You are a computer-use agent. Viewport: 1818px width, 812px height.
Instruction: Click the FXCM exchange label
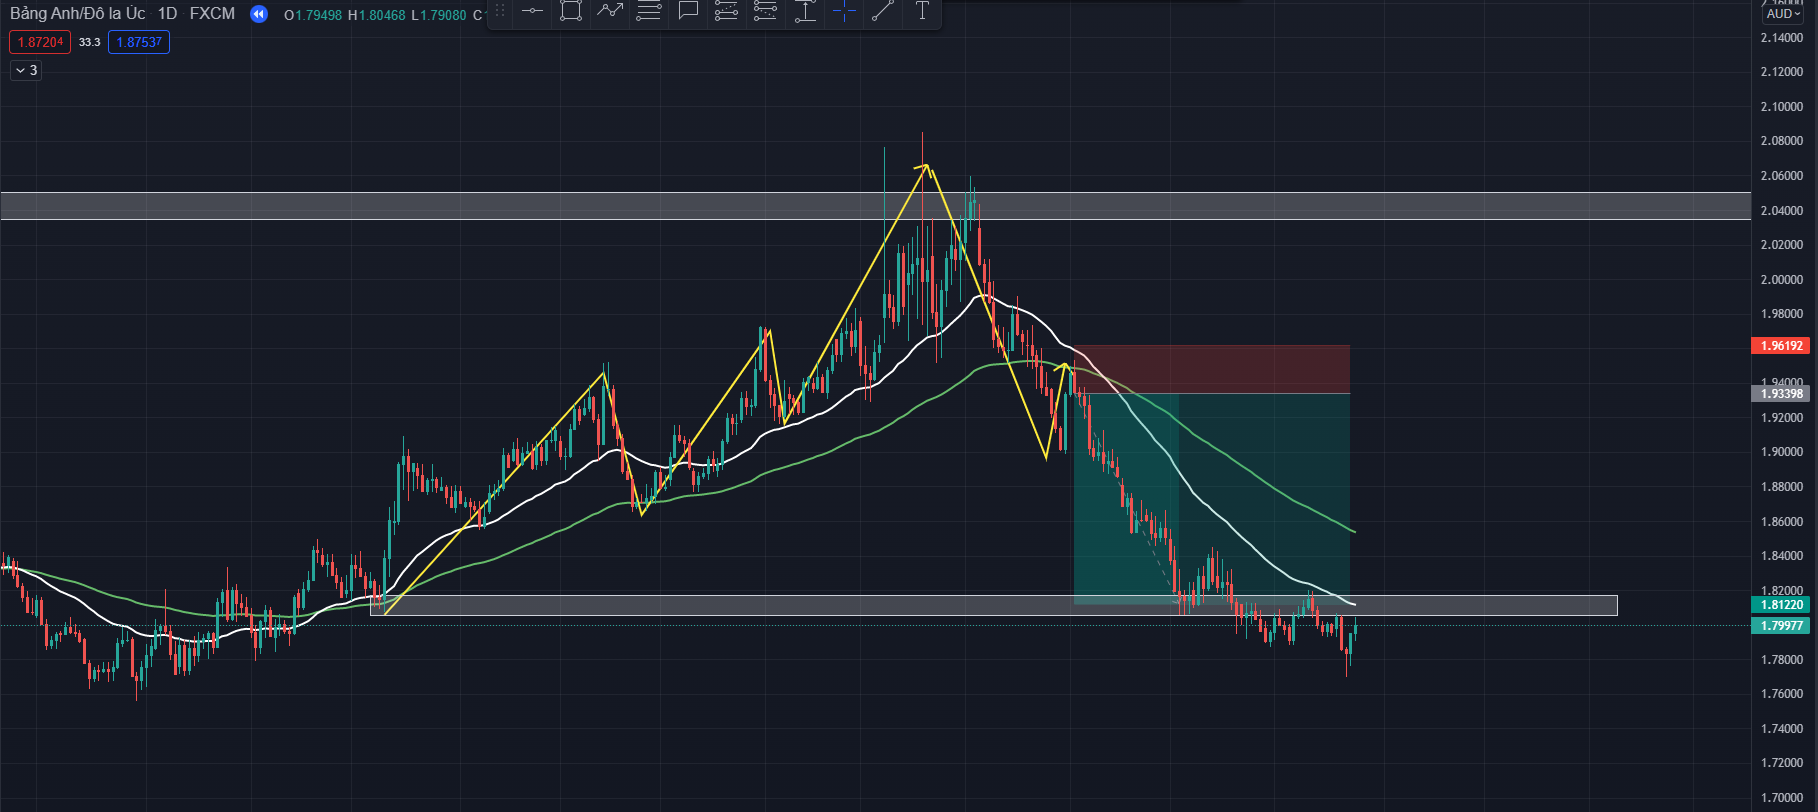(x=212, y=14)
